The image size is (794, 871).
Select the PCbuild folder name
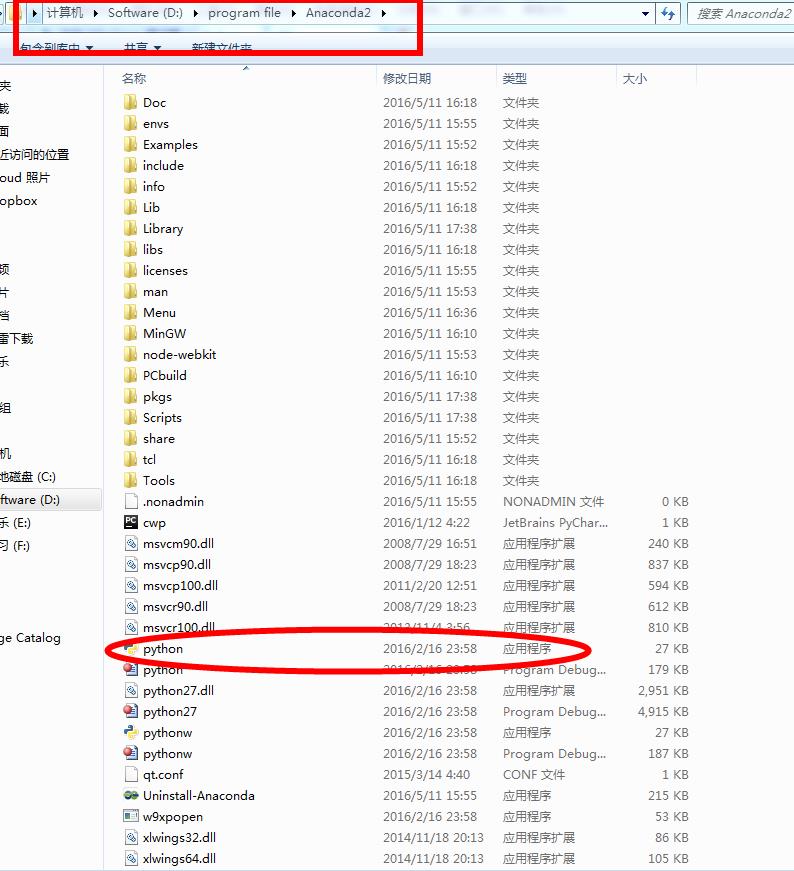click(x=164, y=376)
